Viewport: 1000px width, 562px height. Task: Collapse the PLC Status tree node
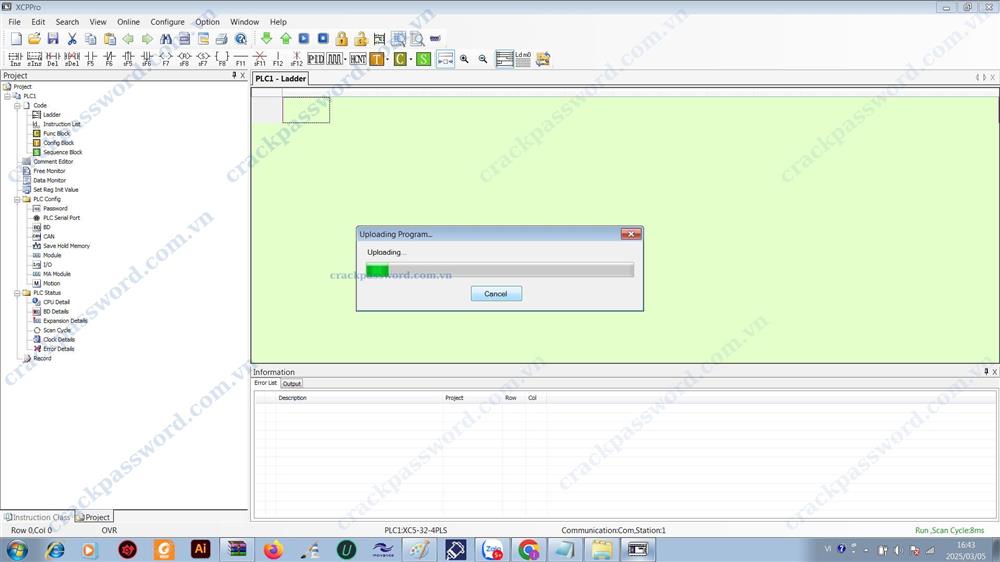17,293
